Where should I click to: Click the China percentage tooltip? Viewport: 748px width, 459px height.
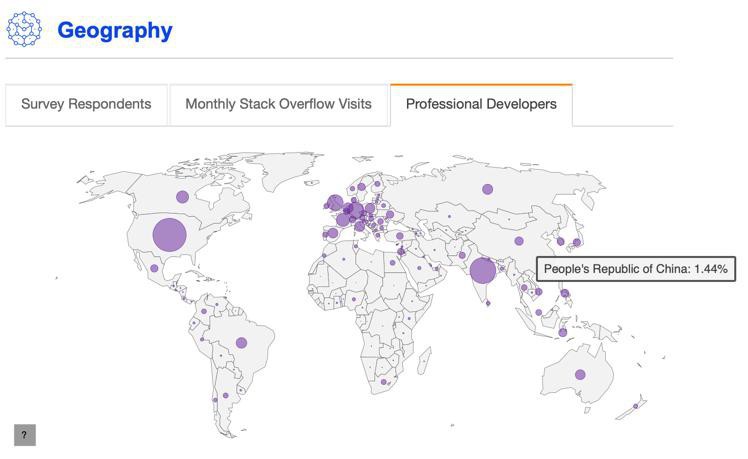pyautogui.click(x=636, y=269)
